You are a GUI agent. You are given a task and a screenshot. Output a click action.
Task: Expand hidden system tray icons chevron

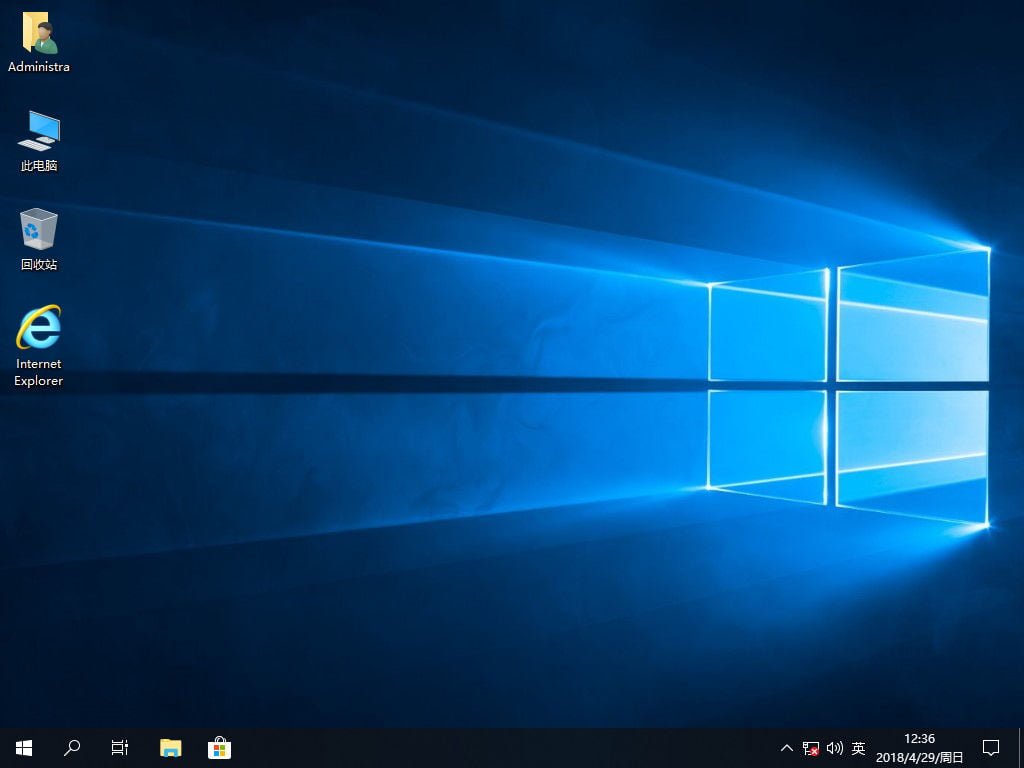787,748
